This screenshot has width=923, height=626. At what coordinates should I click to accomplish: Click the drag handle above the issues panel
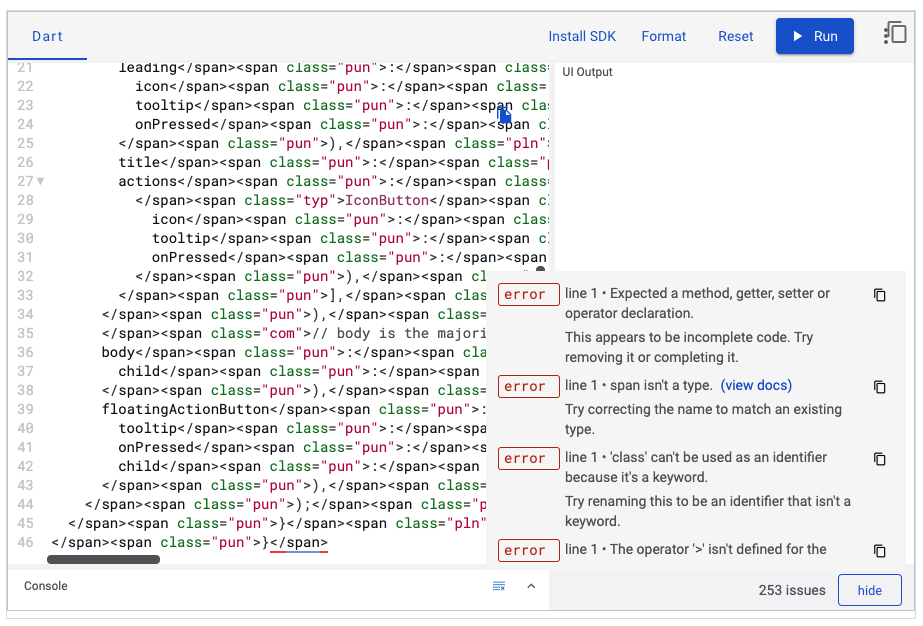540,269
